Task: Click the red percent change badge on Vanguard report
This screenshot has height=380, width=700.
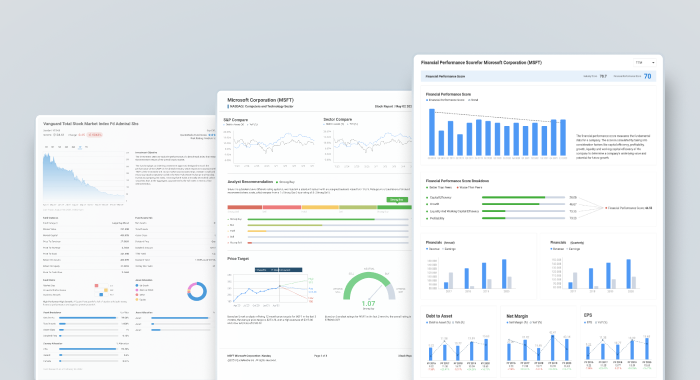Action: point(95,134)
